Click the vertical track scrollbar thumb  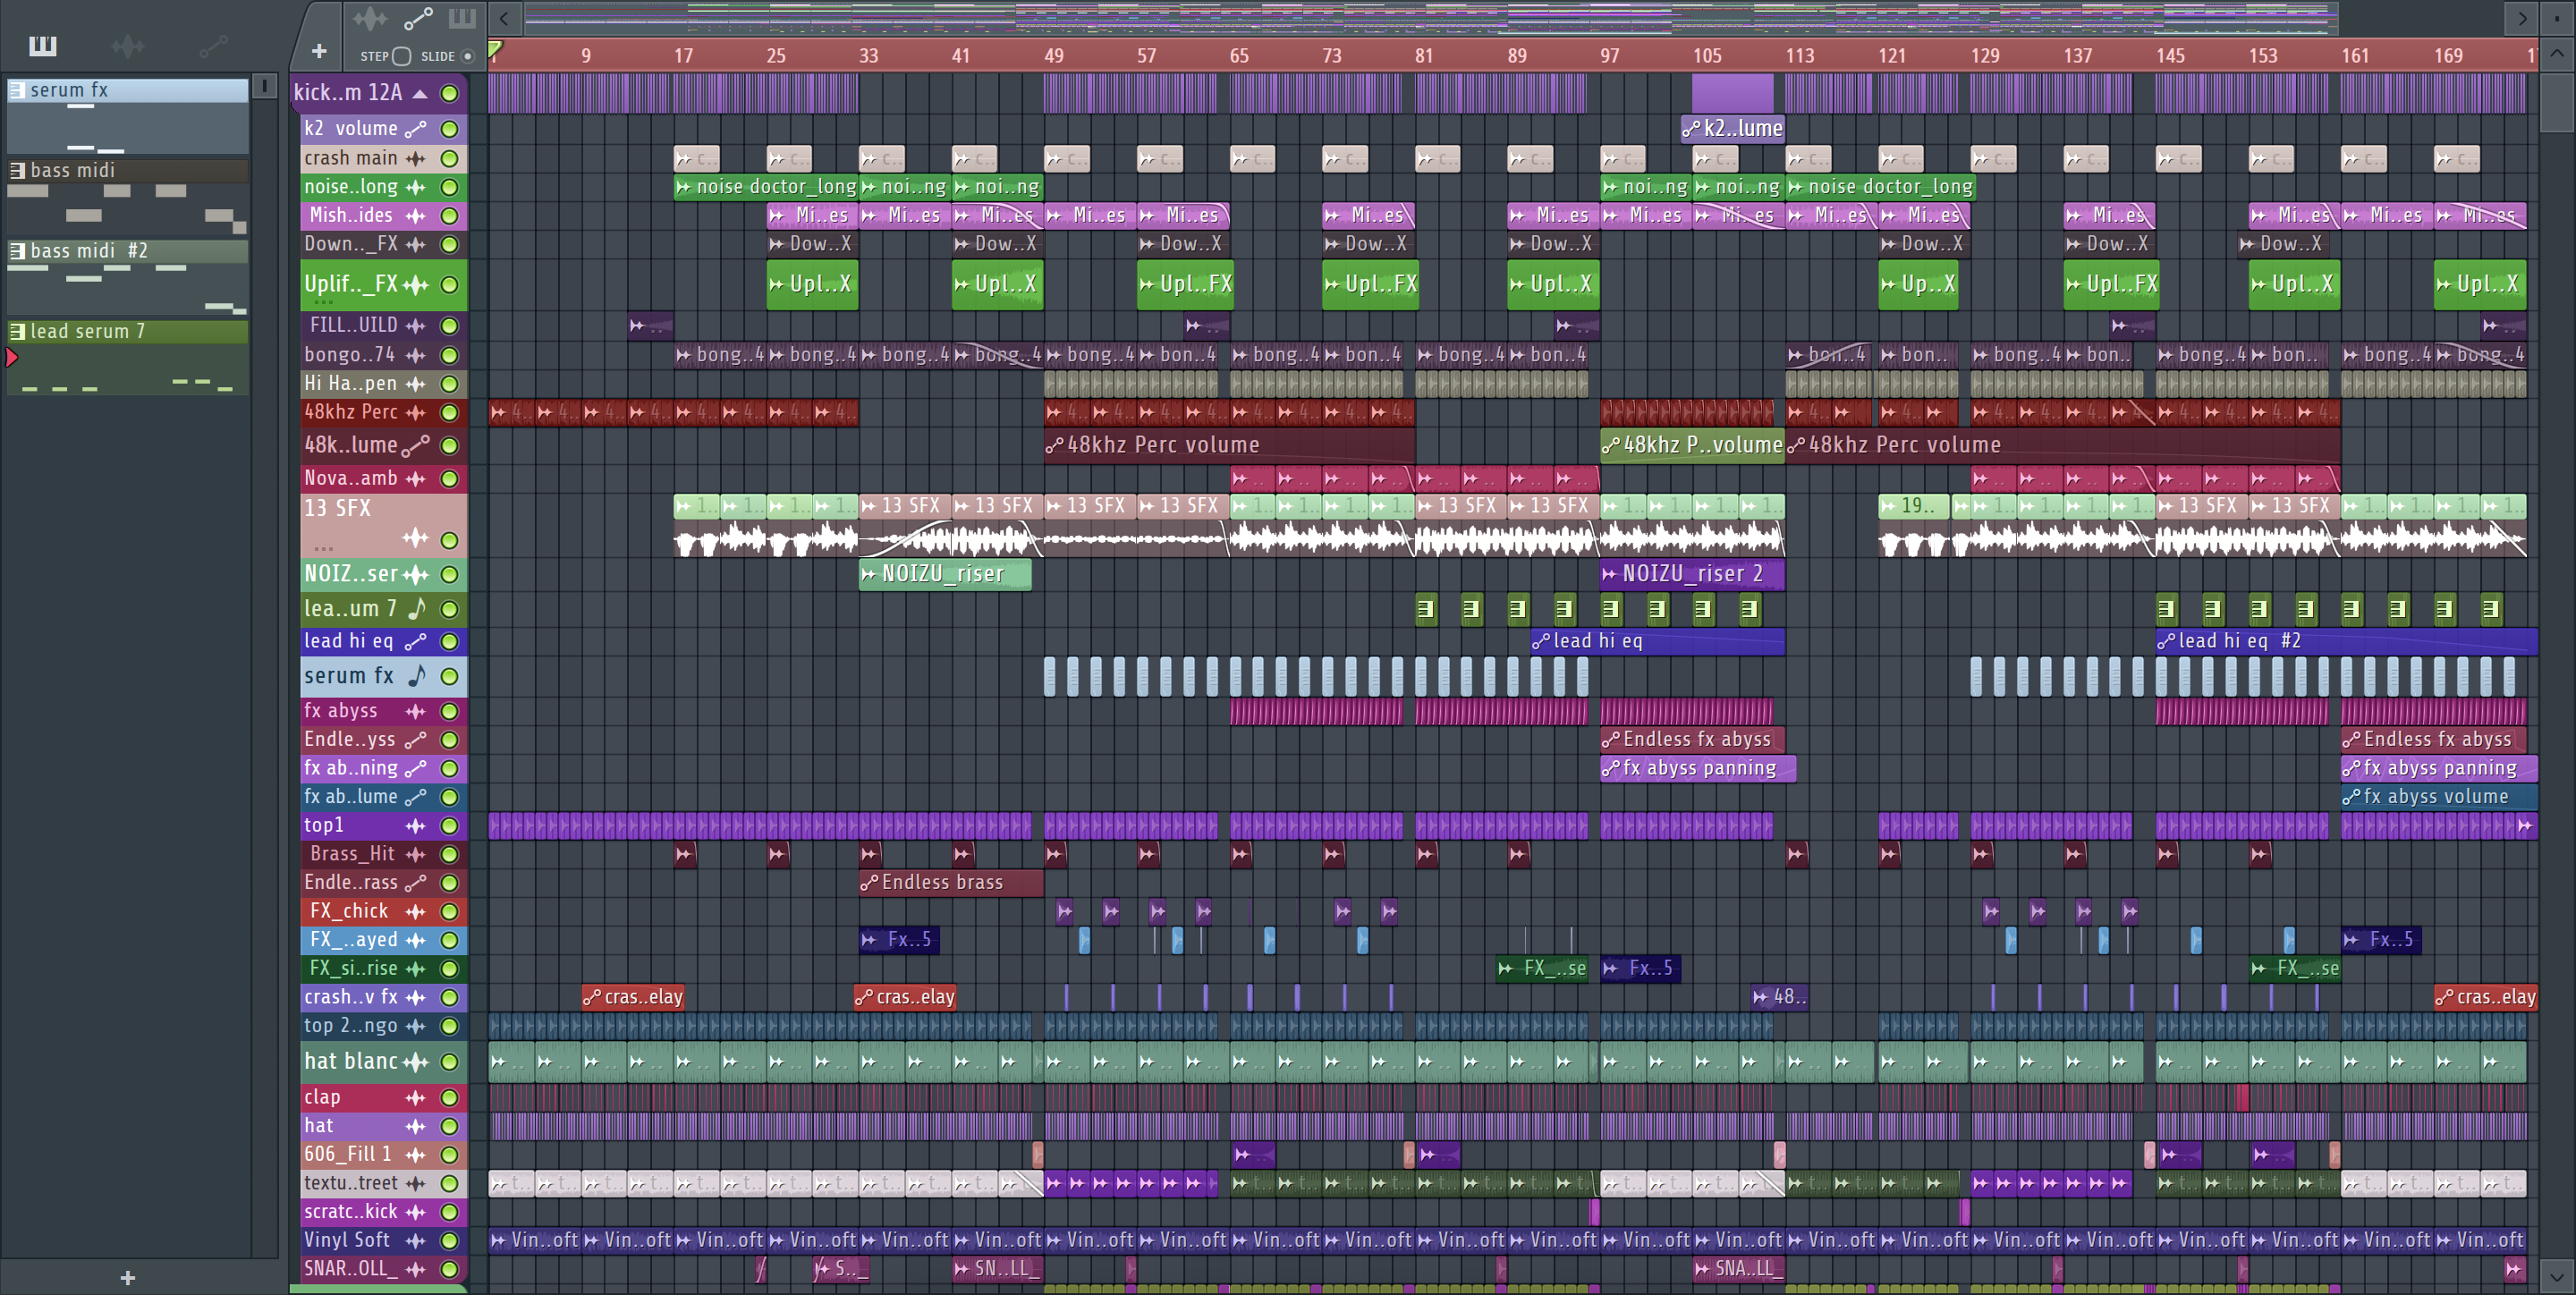coord(2556,100)
